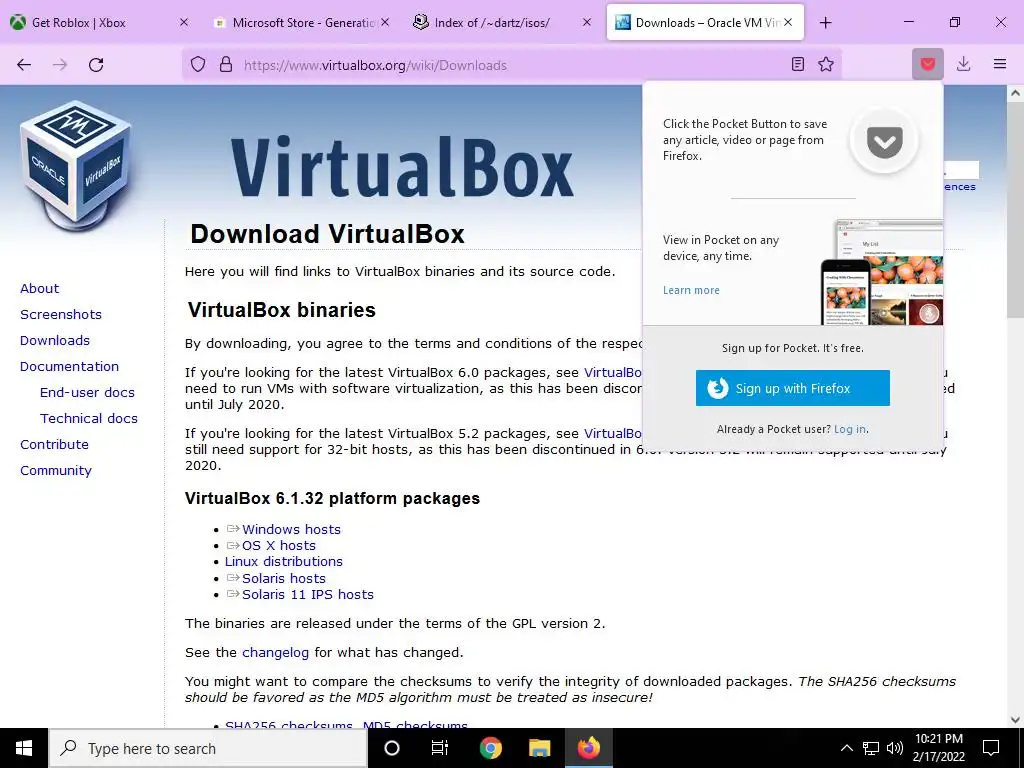Viewport: 1024px width, 768px height.
Task: Open the Linux distributions link
Action: pos(283,562)
